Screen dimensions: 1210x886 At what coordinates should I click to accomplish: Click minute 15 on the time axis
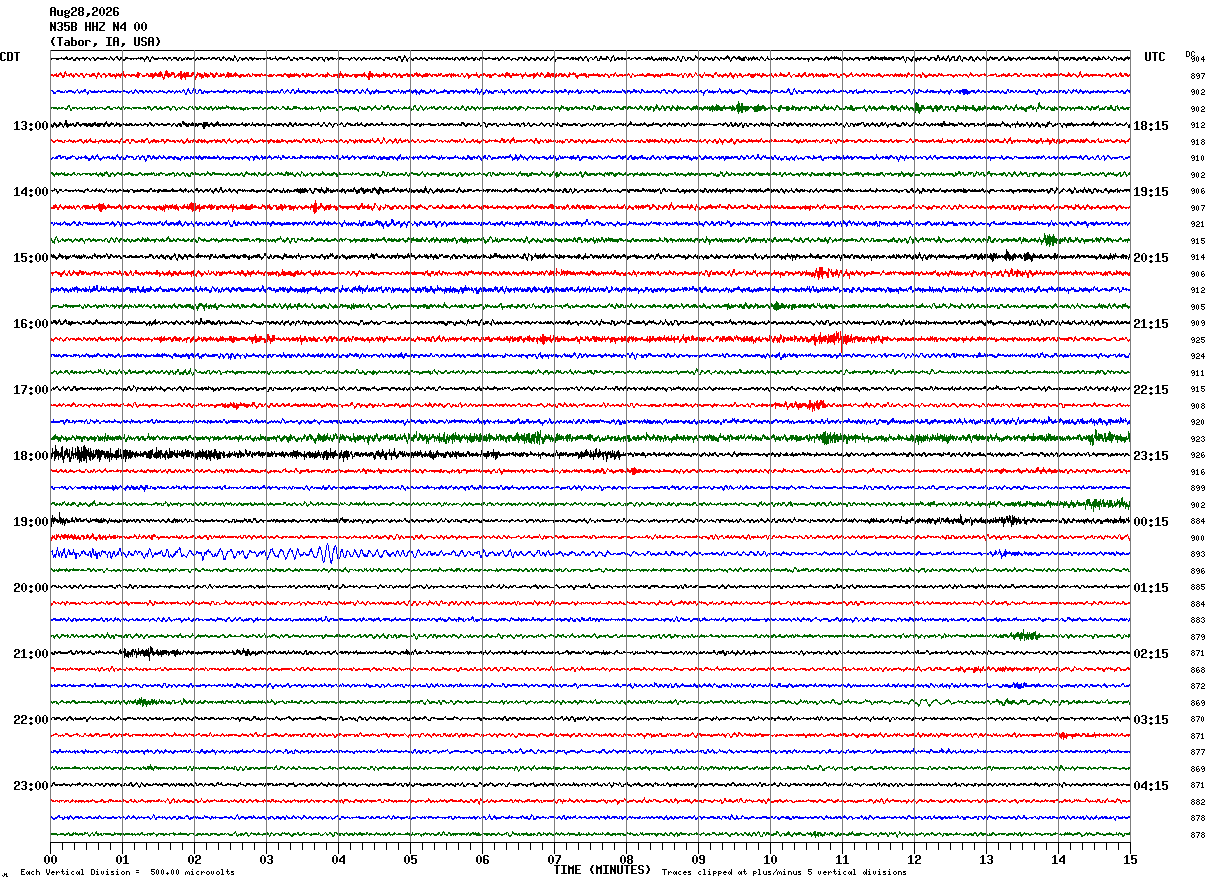(1130, 859)
